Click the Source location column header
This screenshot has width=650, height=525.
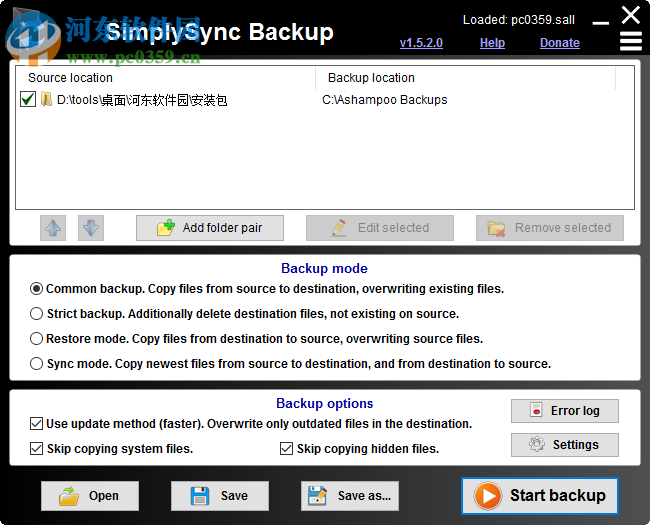(165, 78)
